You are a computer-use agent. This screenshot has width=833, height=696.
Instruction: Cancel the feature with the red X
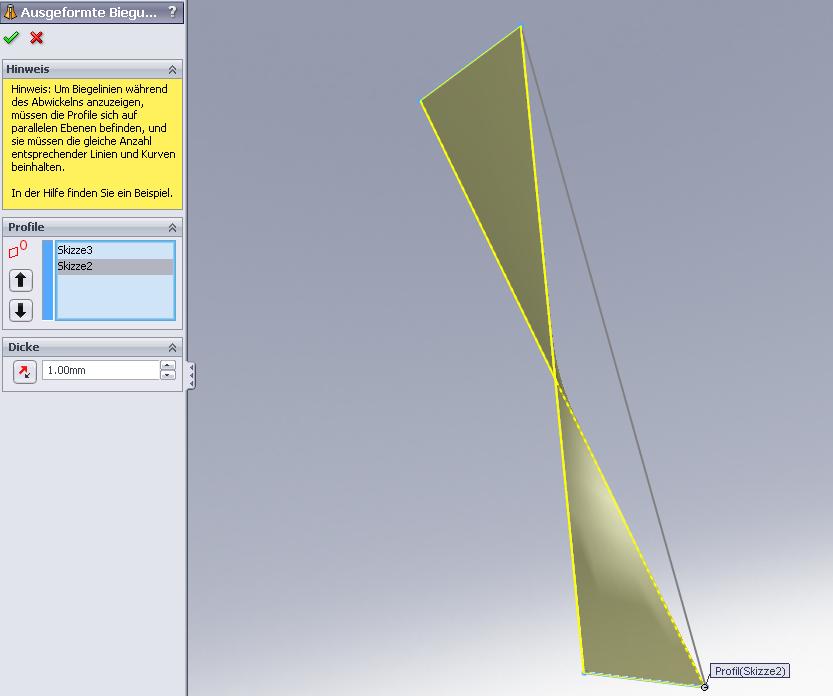coord(37,38)
